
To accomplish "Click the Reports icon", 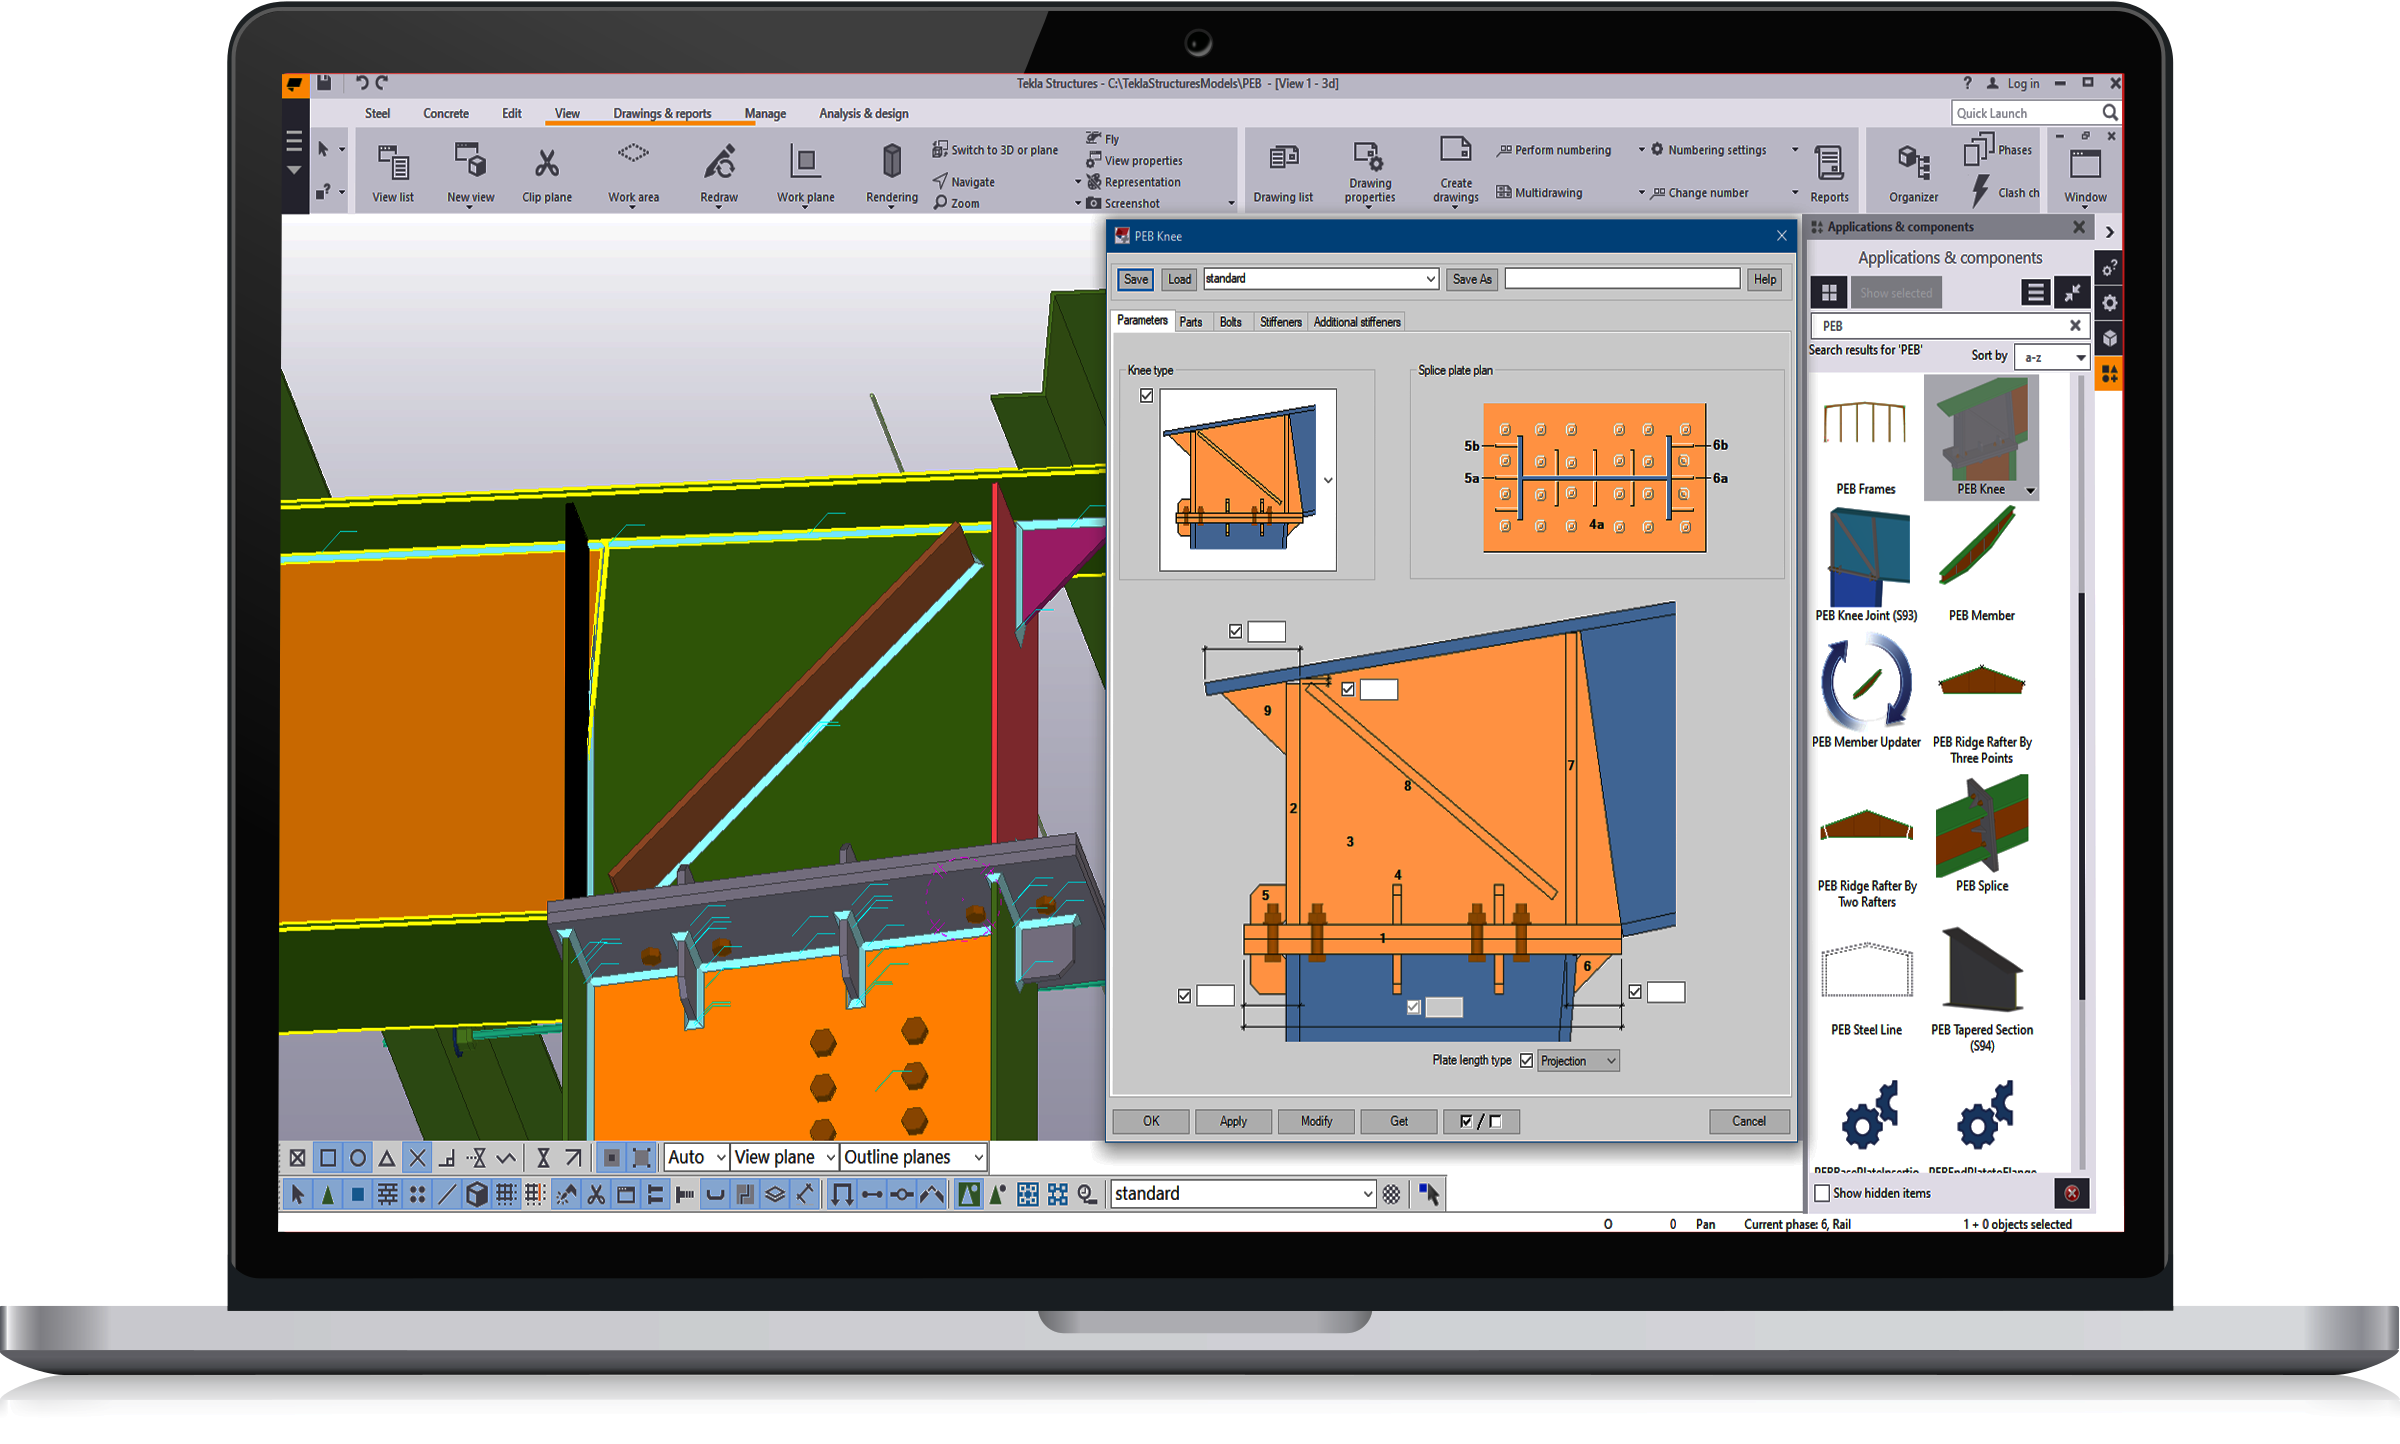I will tap(1829, 164).
